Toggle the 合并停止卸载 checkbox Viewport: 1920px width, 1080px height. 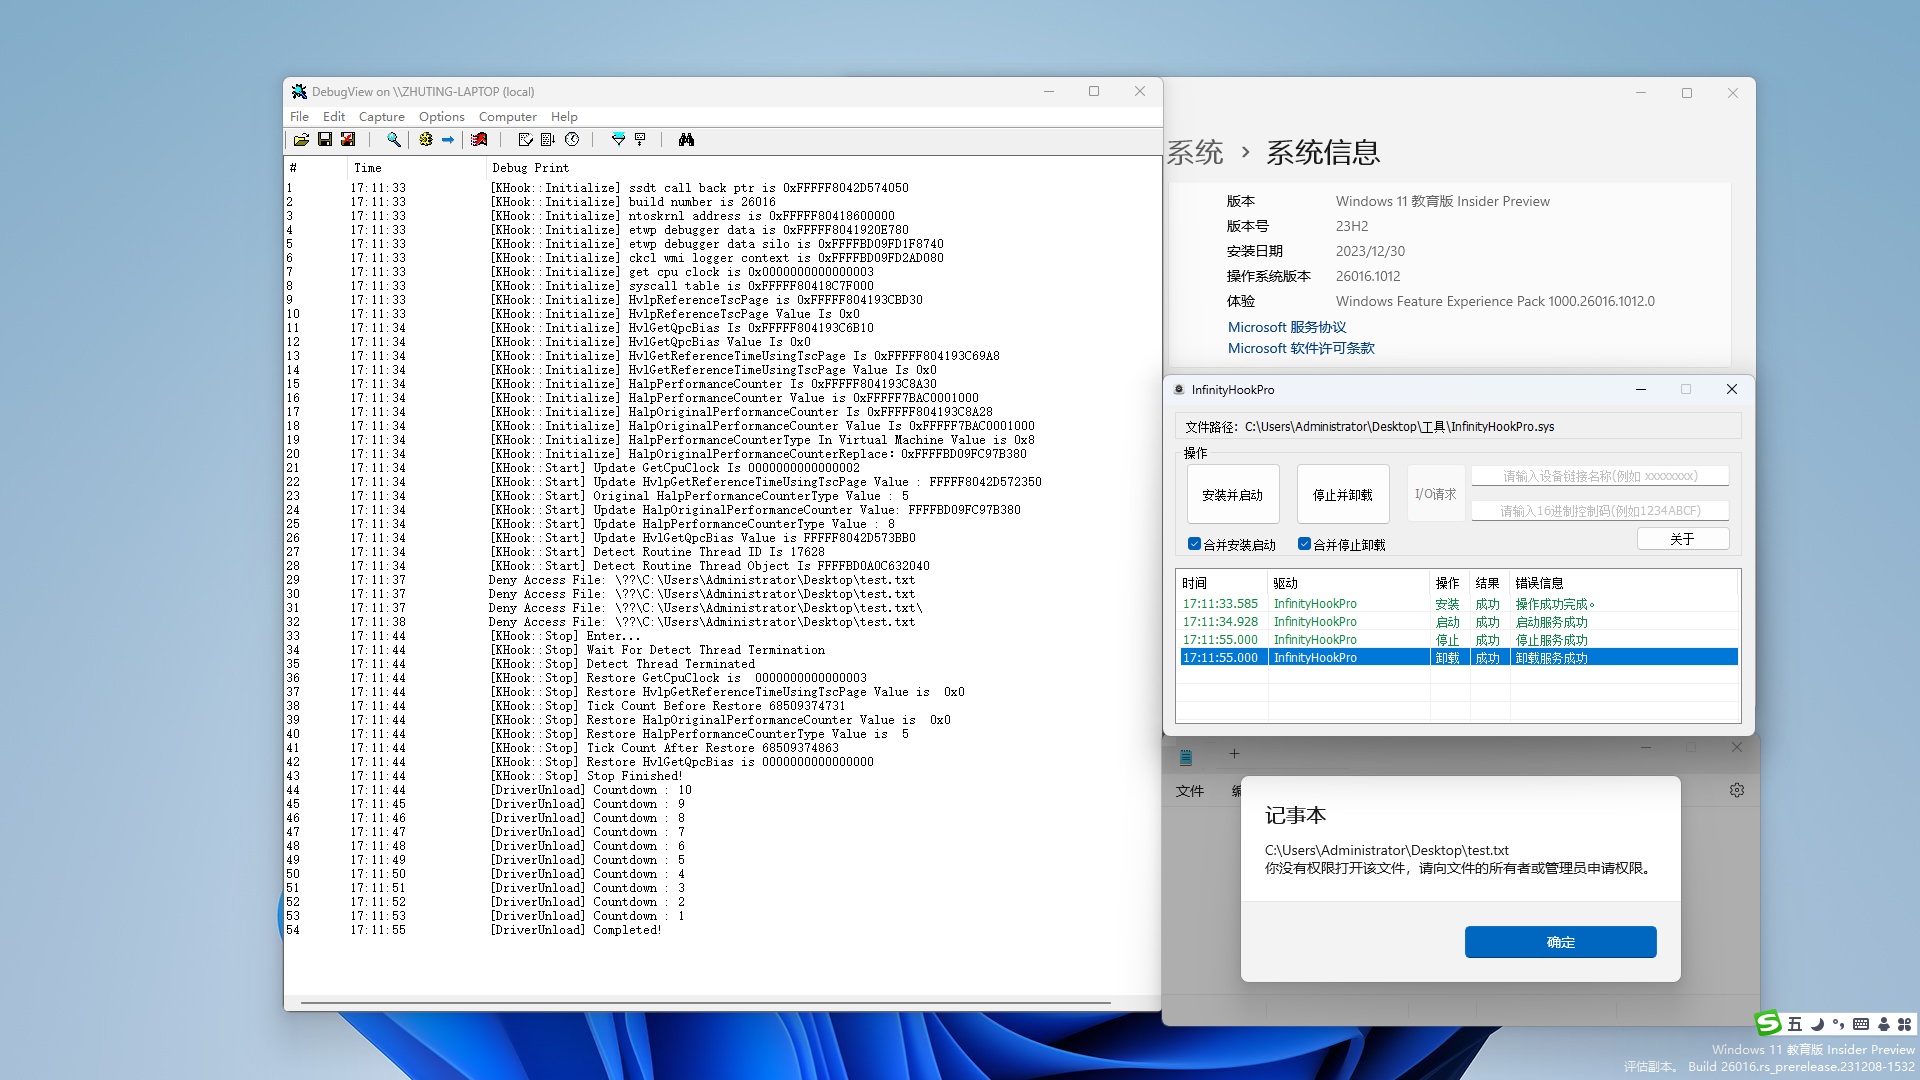point(1304,544)
